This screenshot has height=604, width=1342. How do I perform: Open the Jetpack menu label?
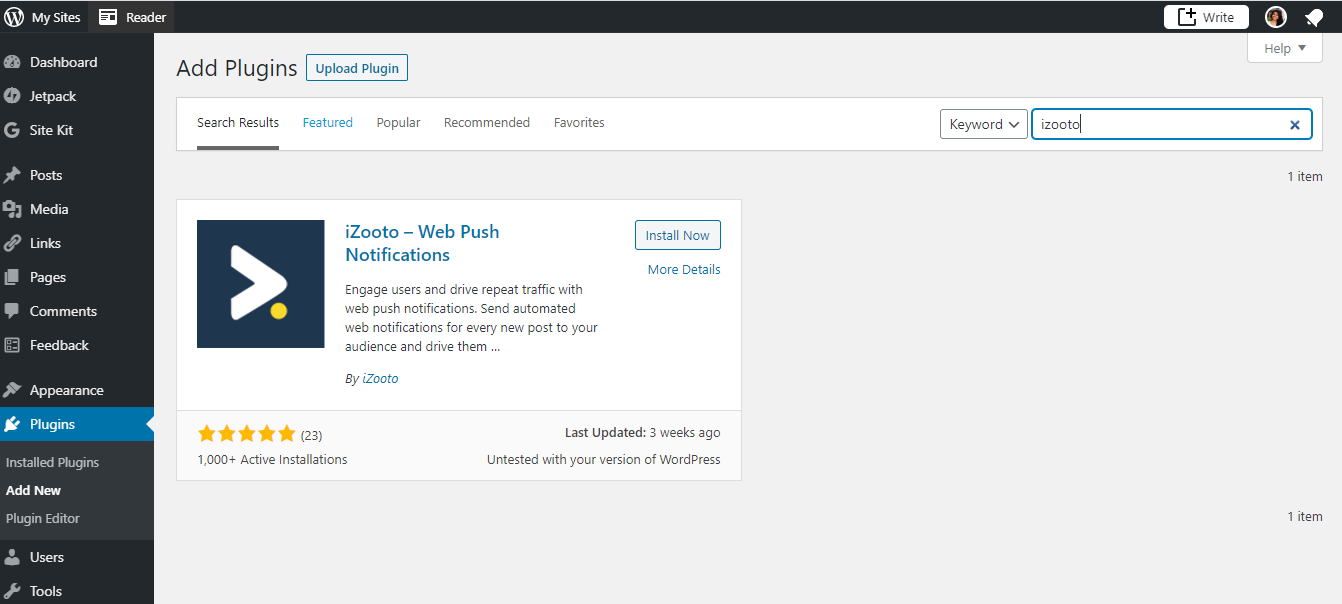[x=53, y=96]
